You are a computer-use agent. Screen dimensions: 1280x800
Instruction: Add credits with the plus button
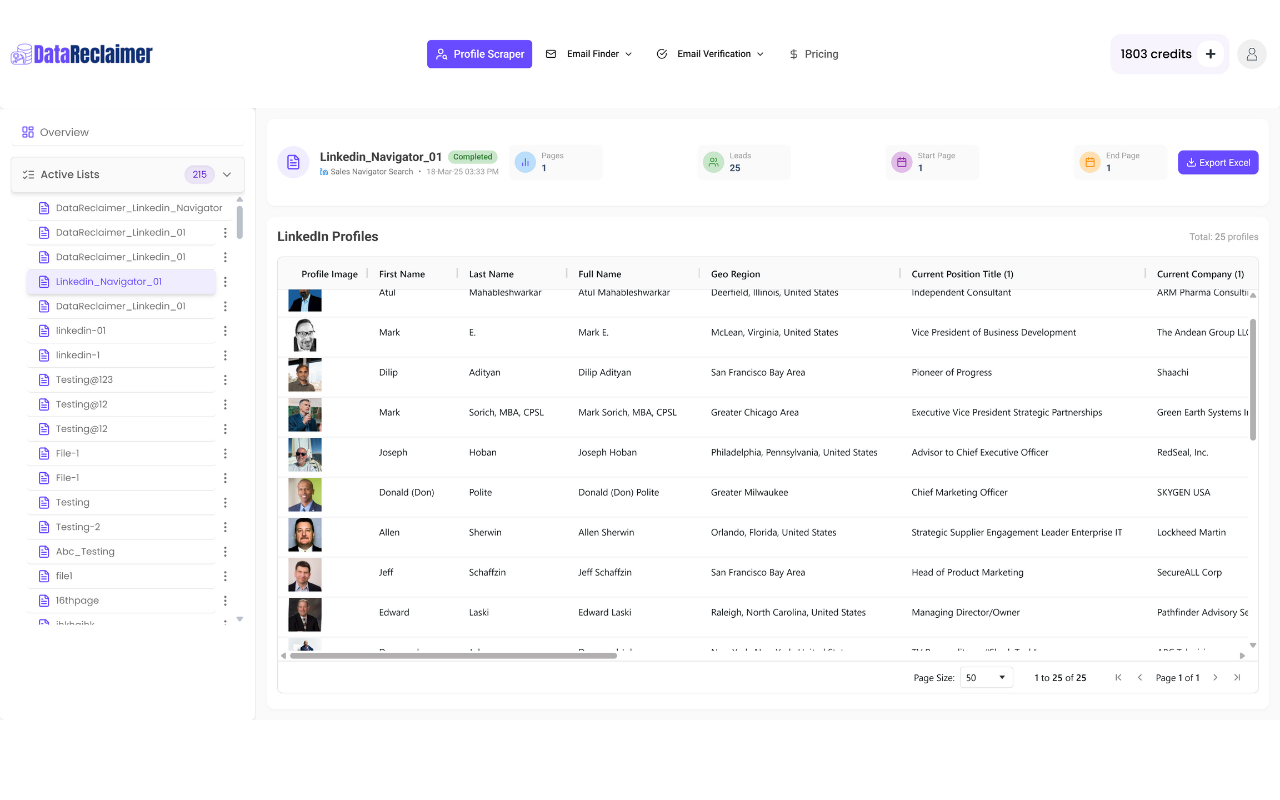1210,54
